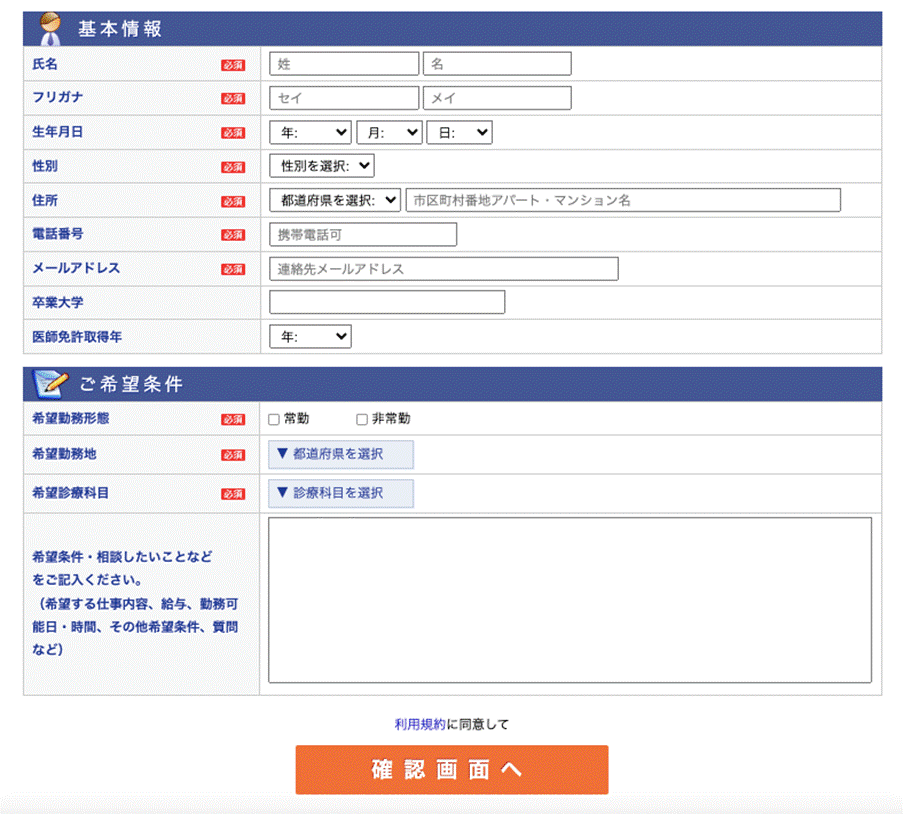Image resolution: width=903 pixels, height=814 pixels.
Task: Focus the セイ furigana field
Action: tap(344, 98)
